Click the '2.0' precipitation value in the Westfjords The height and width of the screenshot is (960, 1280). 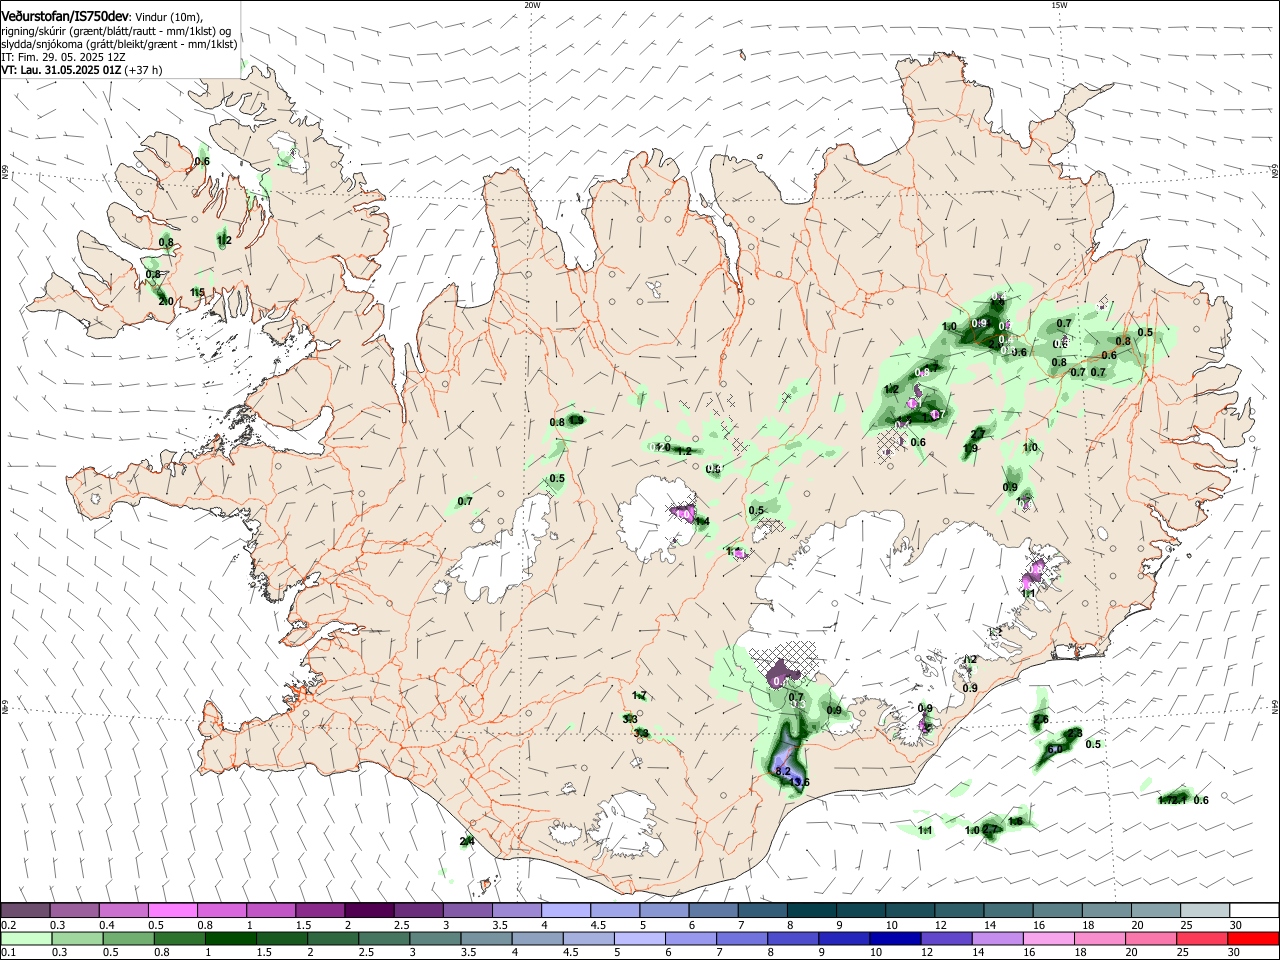pos(166,301)
